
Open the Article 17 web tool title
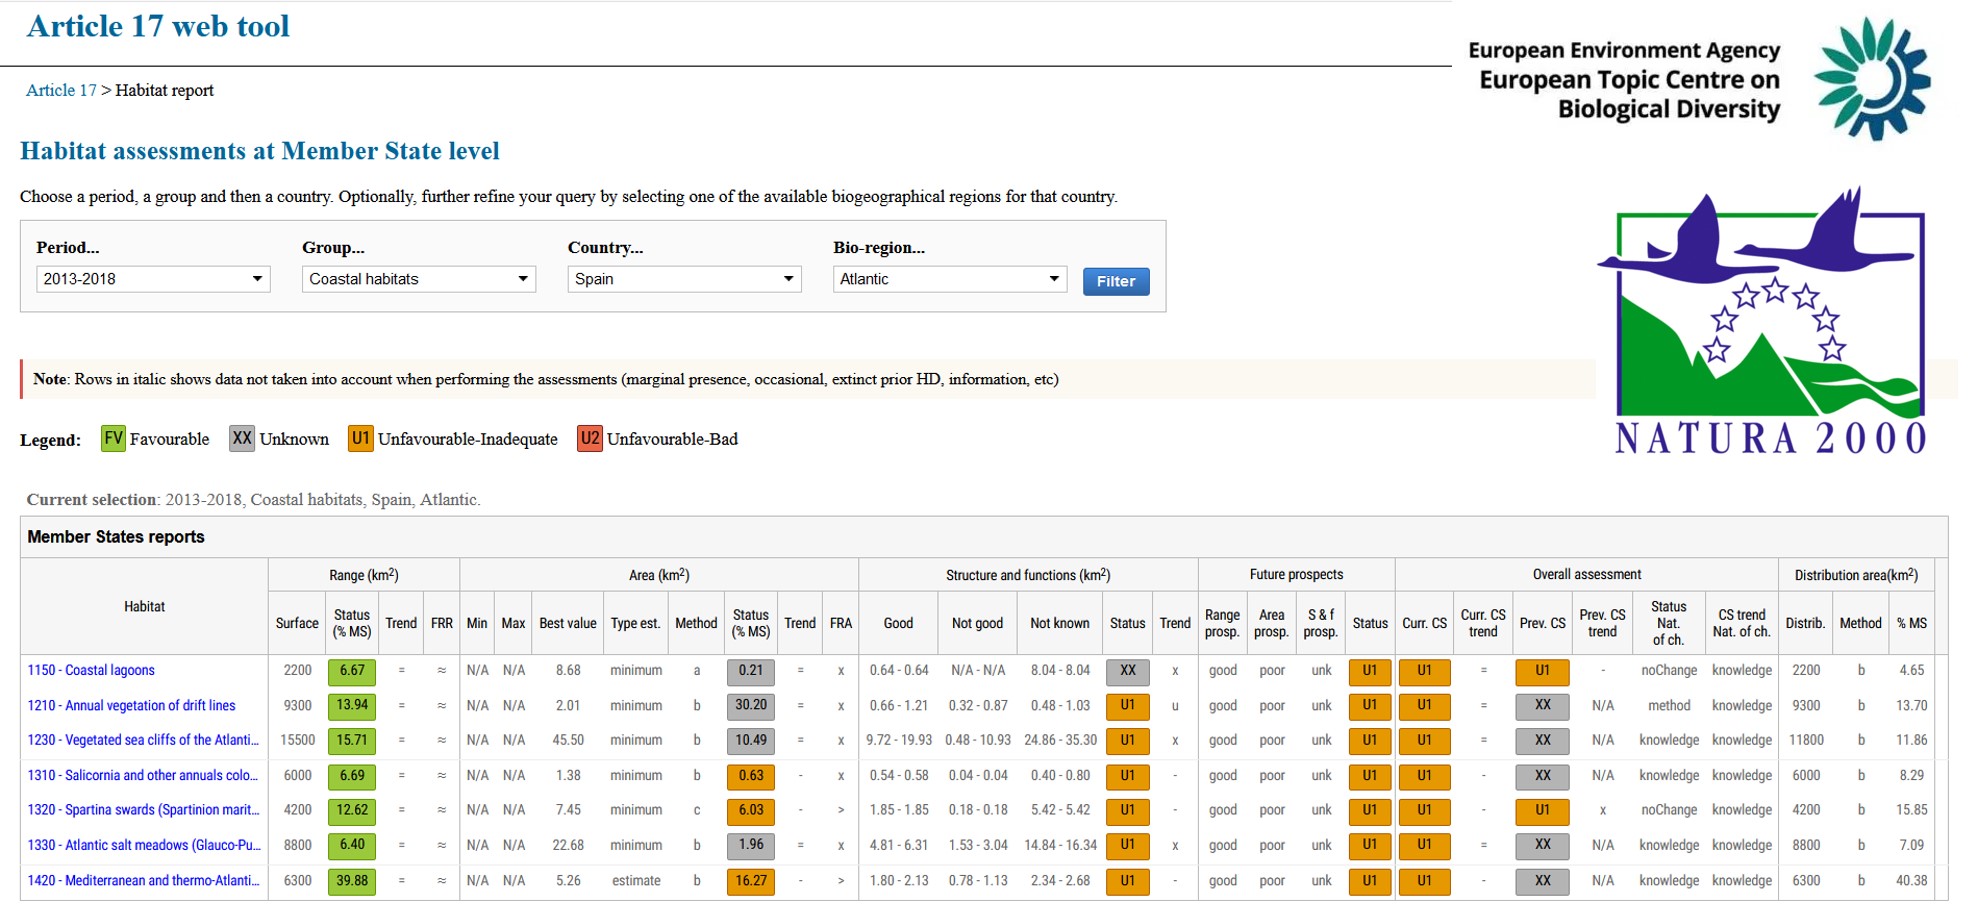click(158, 26)
